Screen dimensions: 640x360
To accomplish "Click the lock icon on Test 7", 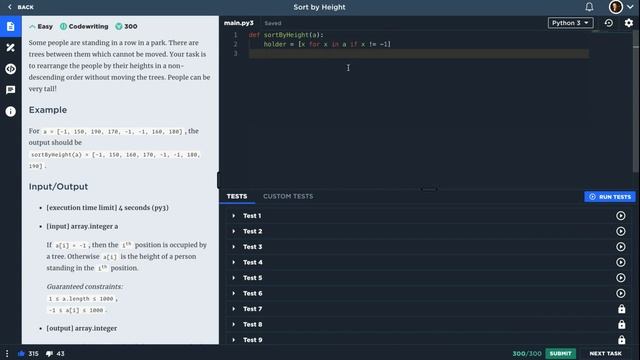I will 621,309.
